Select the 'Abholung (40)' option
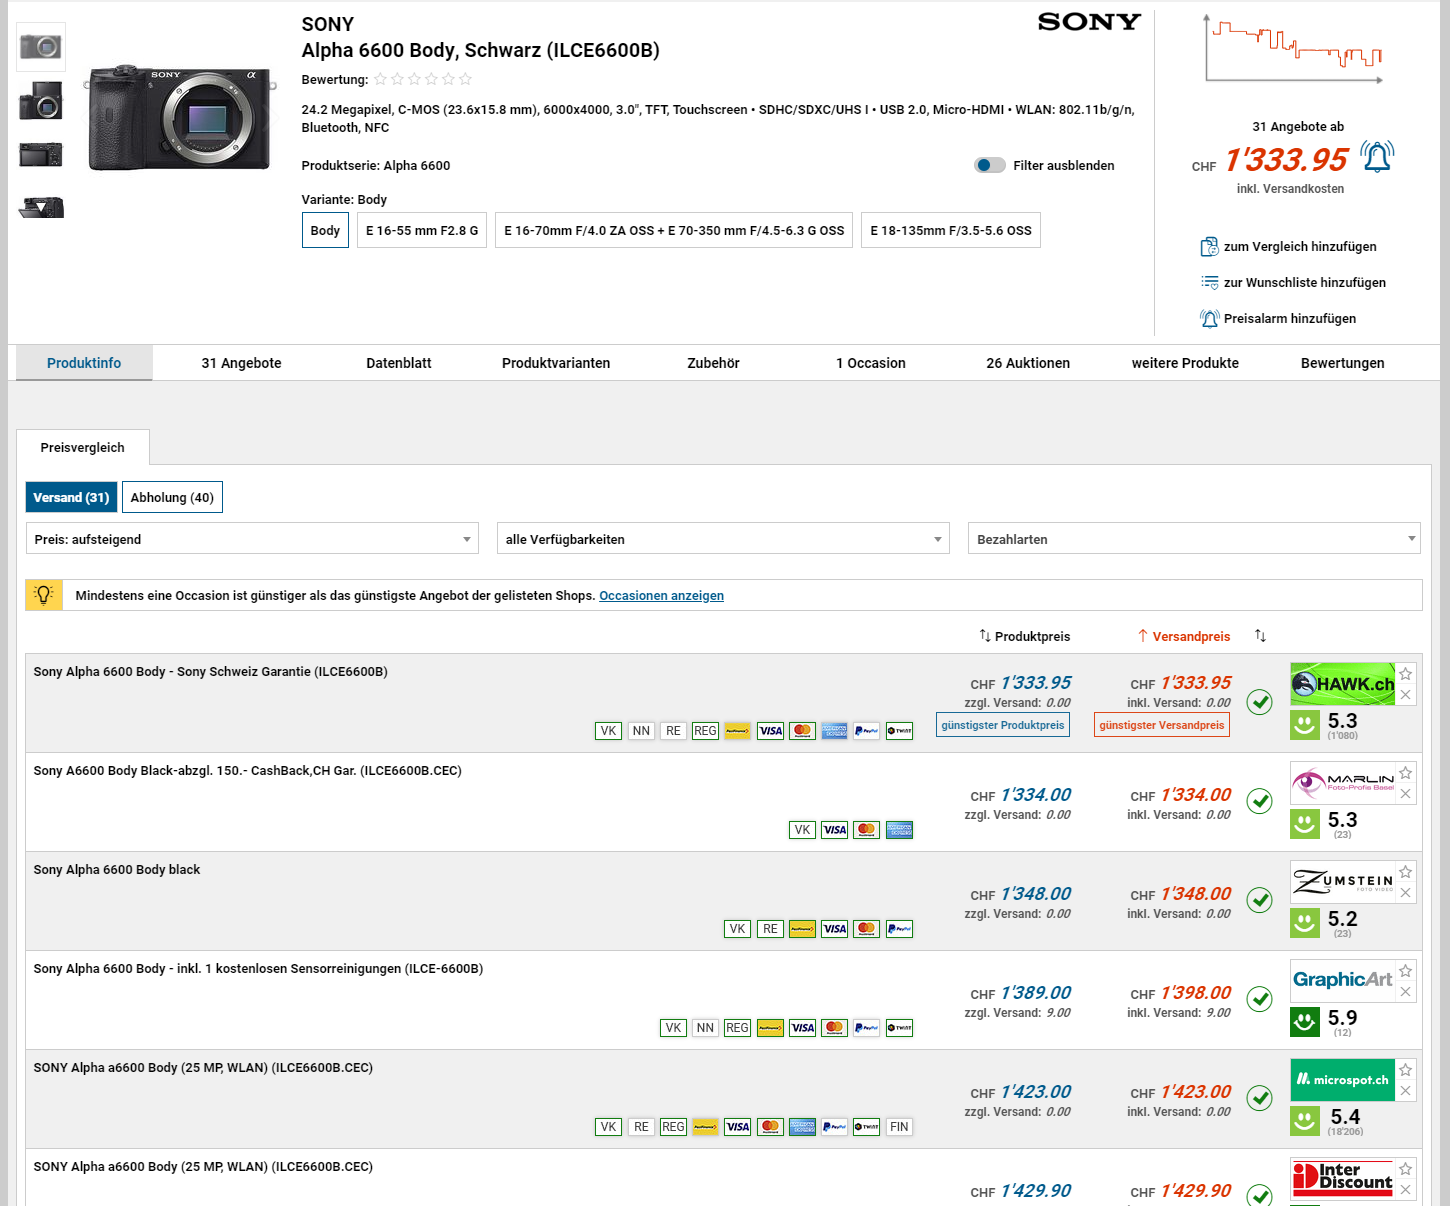Screen dimensions: 1450x1206 (172, 498)
